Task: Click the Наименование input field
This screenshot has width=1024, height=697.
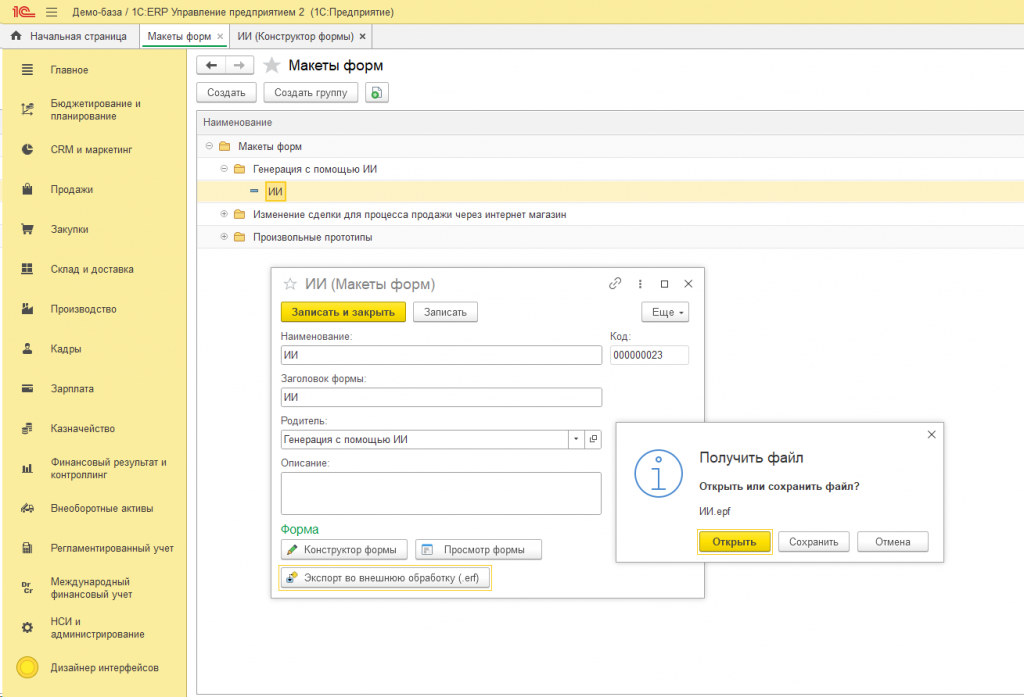Action: click(441, 355)
